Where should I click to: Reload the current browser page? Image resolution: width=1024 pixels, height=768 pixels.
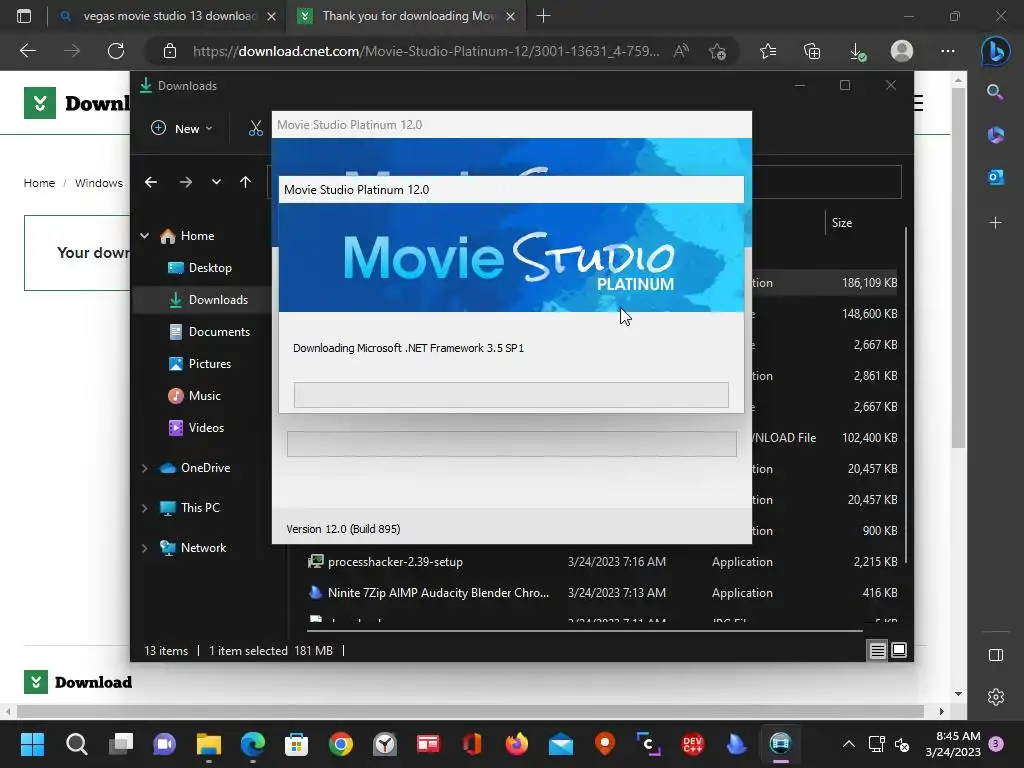coord(116,51)
